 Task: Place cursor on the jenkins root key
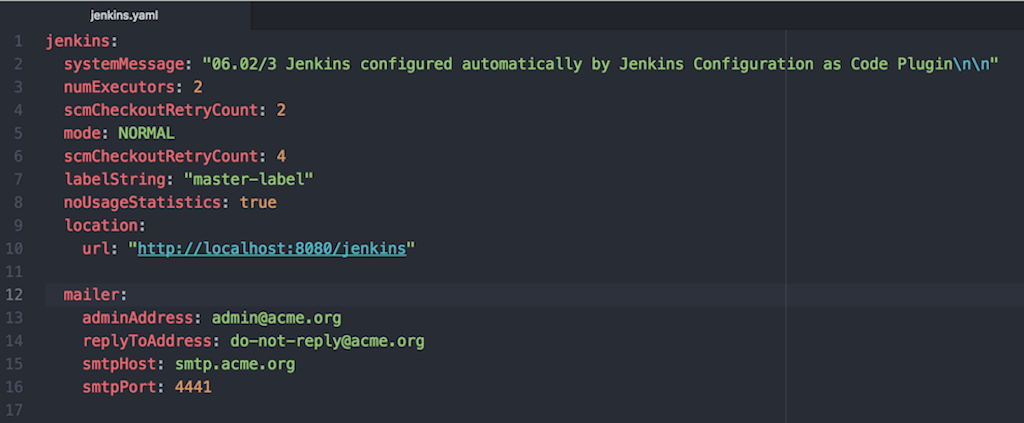coord(80,42)
